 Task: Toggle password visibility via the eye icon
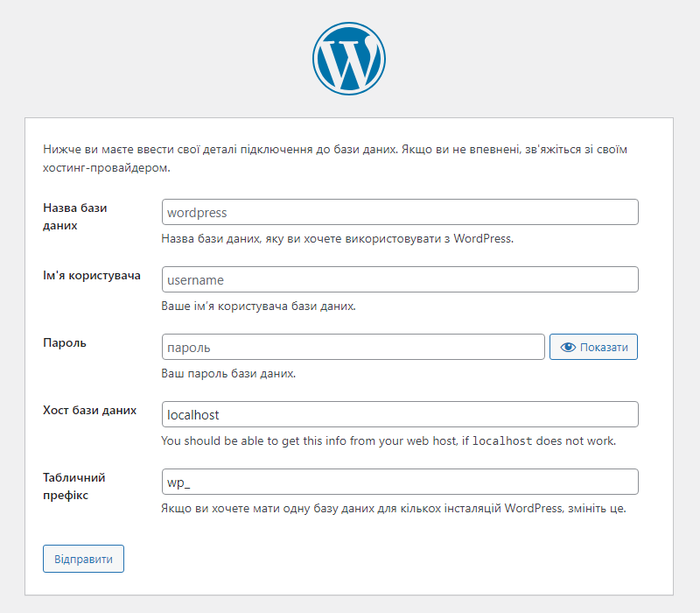(x=568, y=347)
